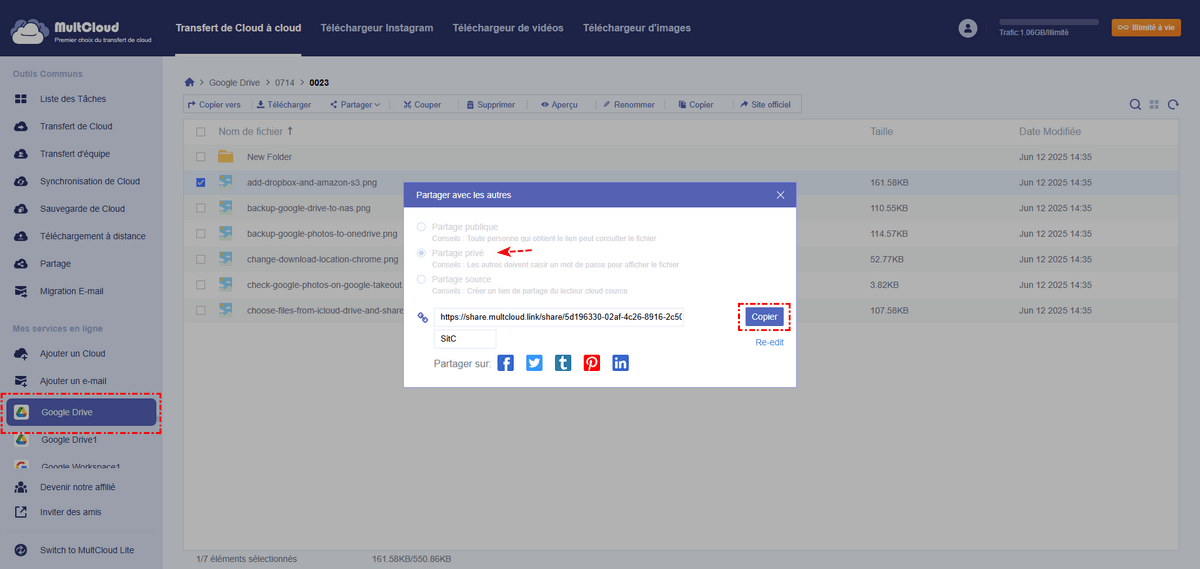The image size is (1200, 569).
Task: Check backup-google-photos-to-onedrive.png checkbox
Action: point(201,233)
